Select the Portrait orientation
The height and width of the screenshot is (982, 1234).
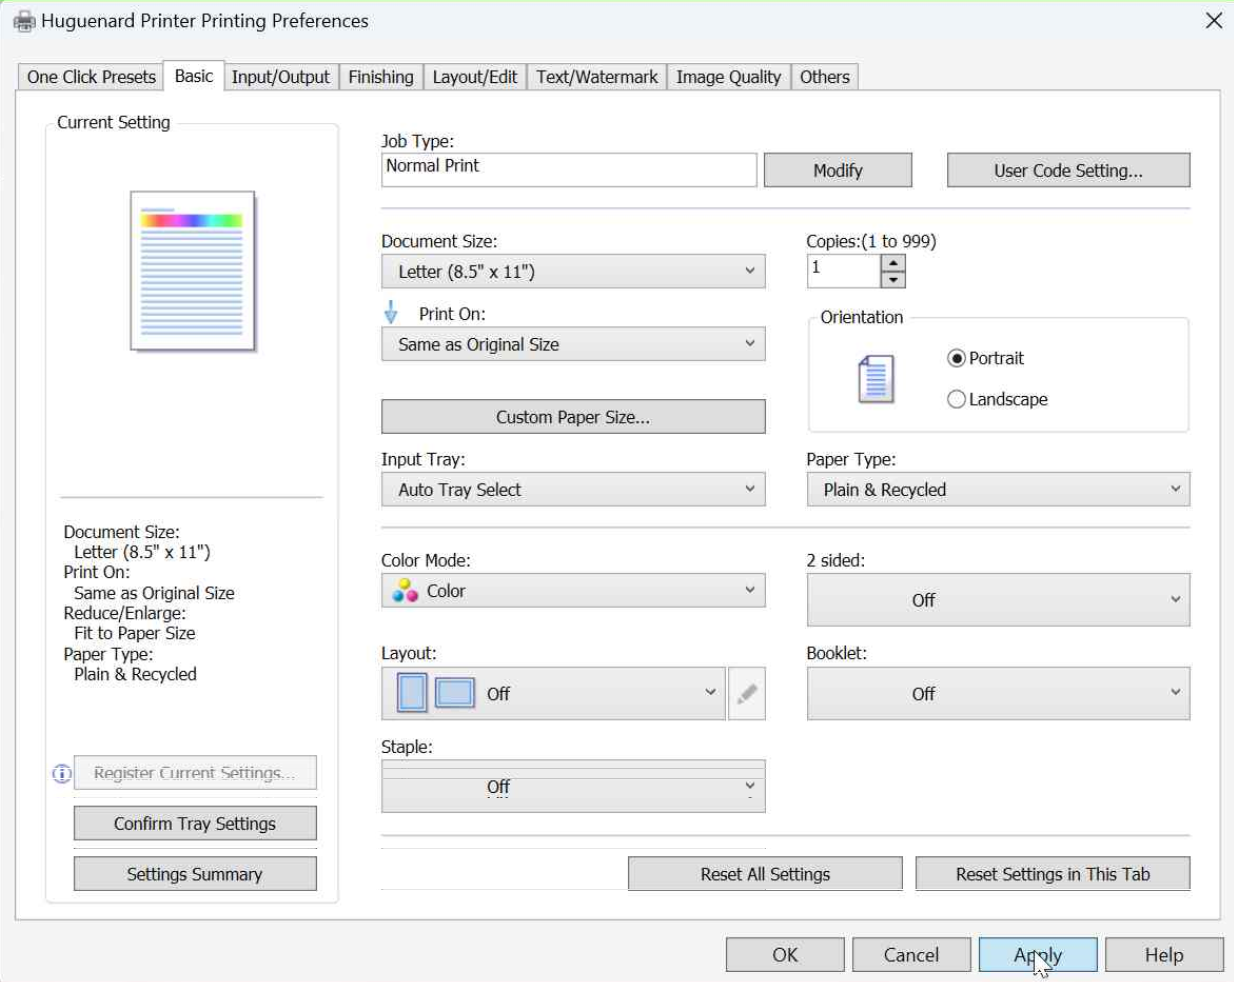(x=956, y=358)
